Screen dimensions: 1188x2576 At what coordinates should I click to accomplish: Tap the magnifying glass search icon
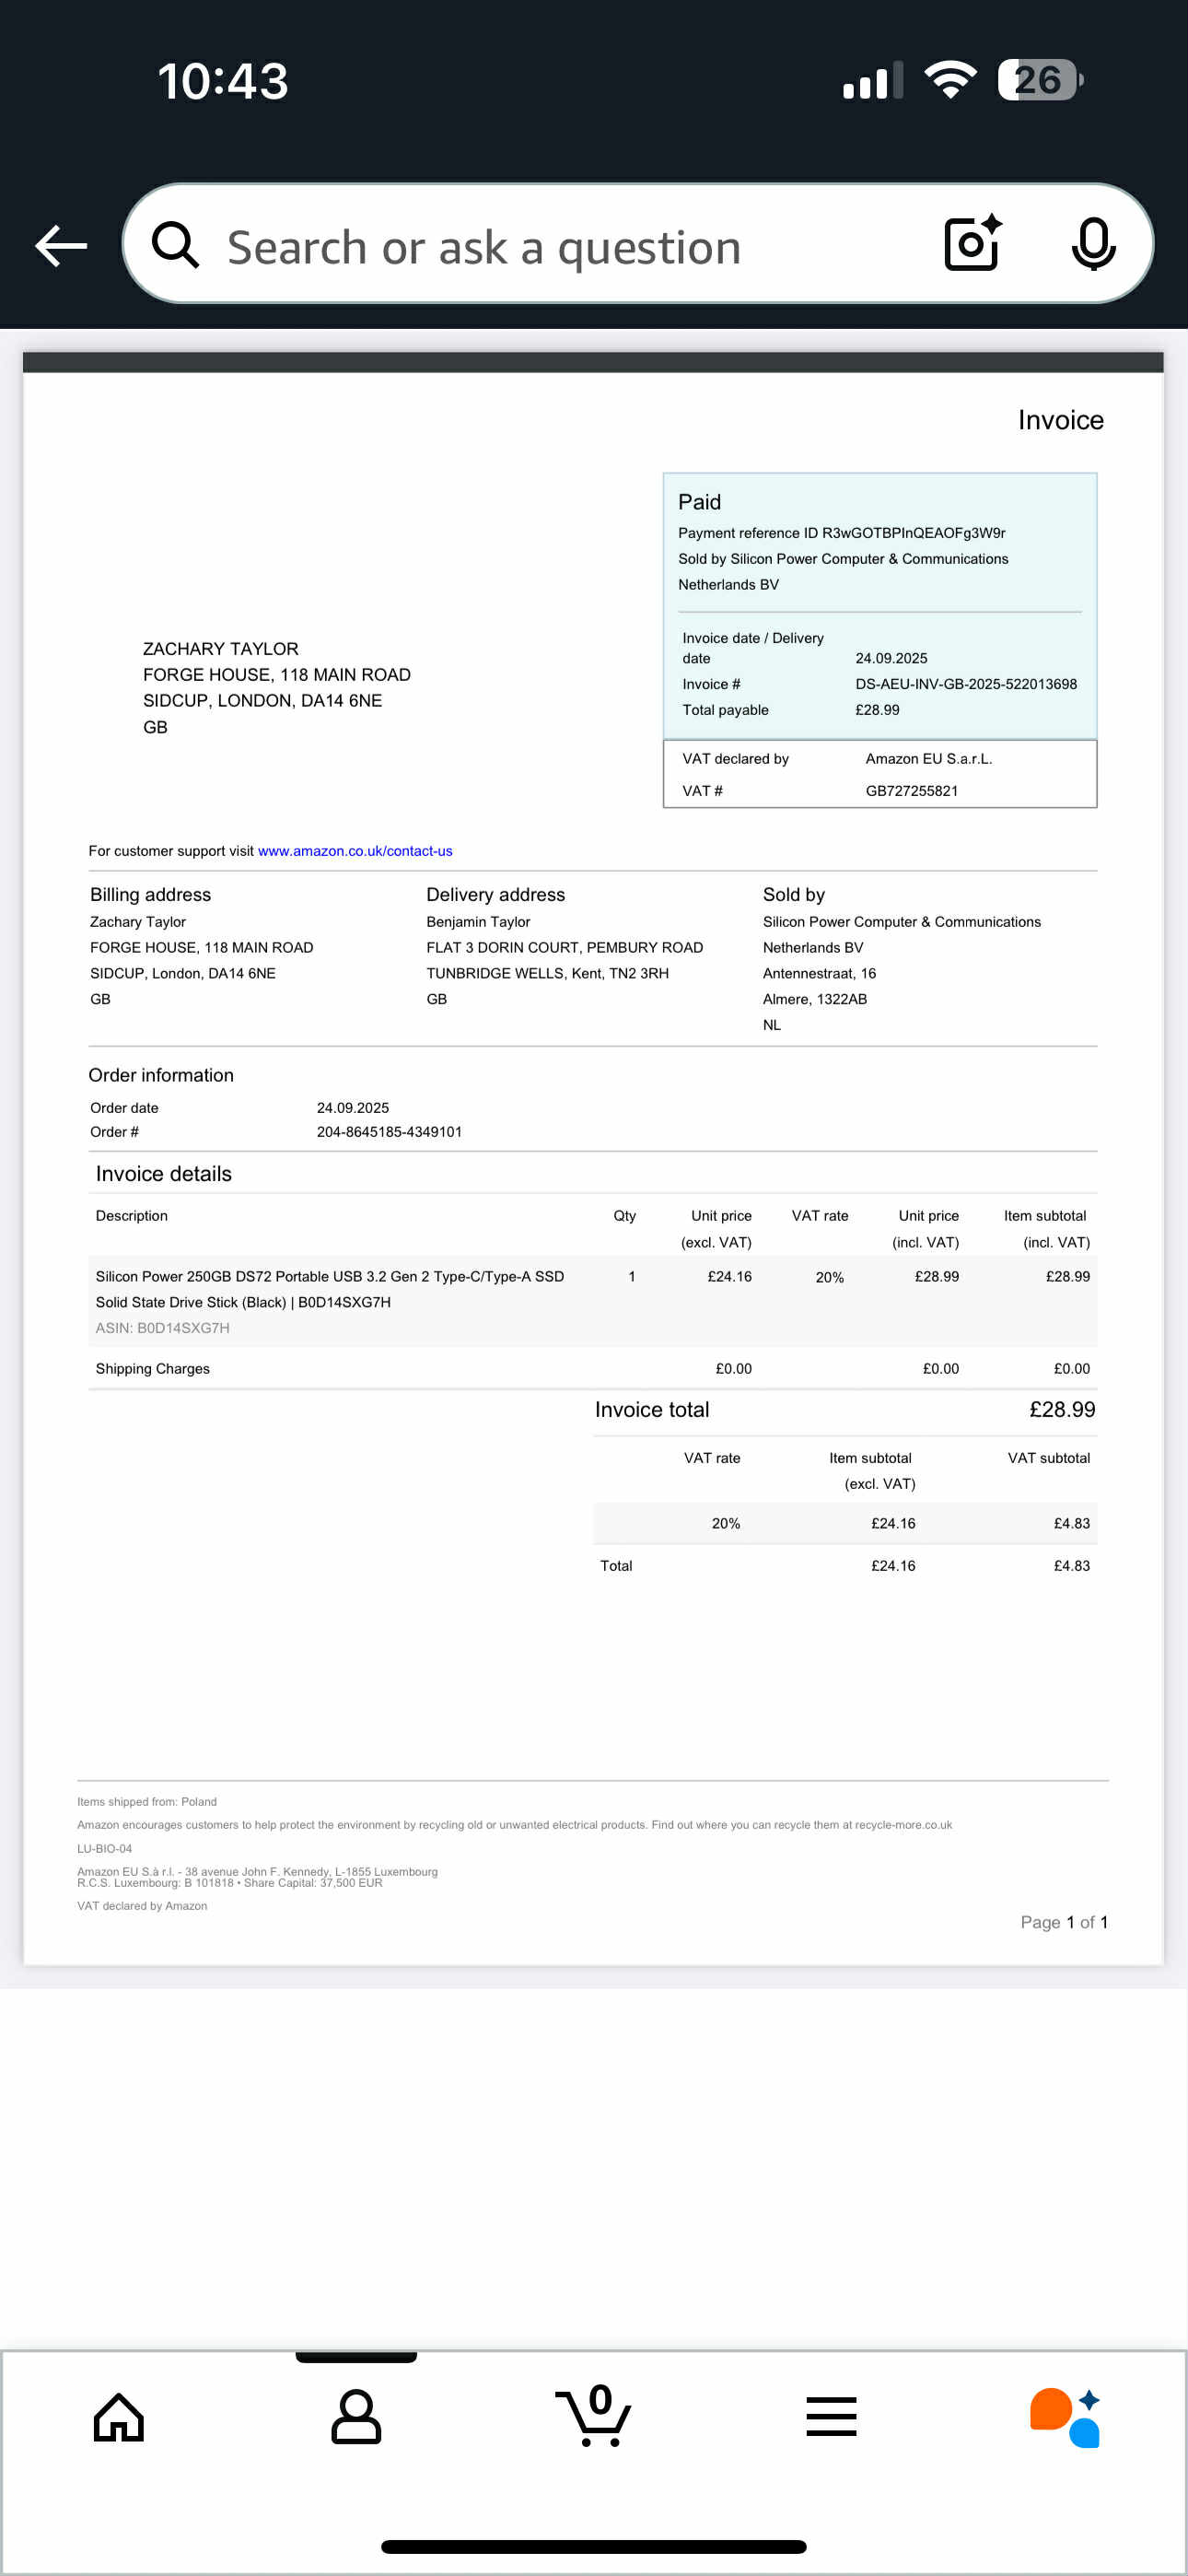coord(176,246)
